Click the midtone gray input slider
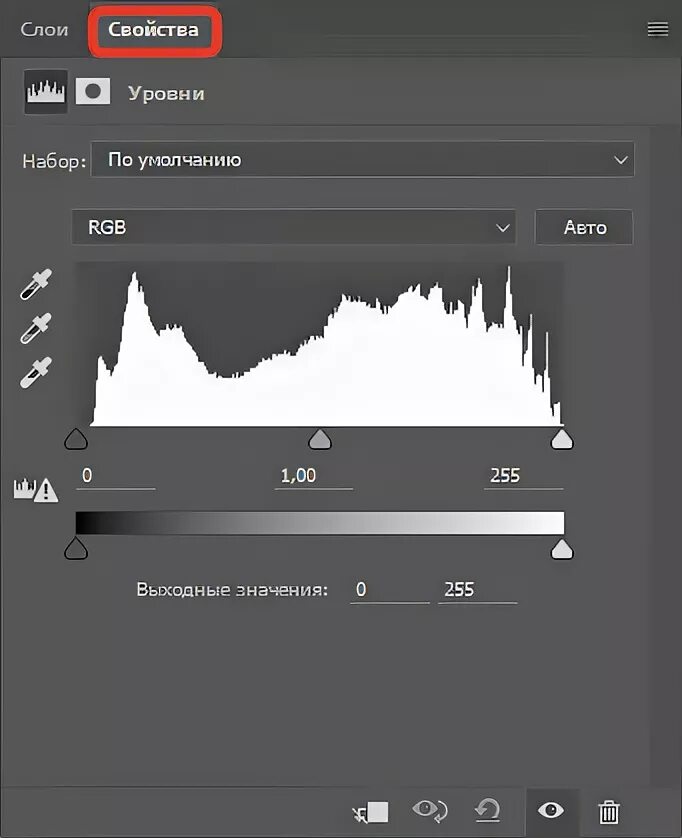The width and height of the screenshot is (682, 838). 319,439
